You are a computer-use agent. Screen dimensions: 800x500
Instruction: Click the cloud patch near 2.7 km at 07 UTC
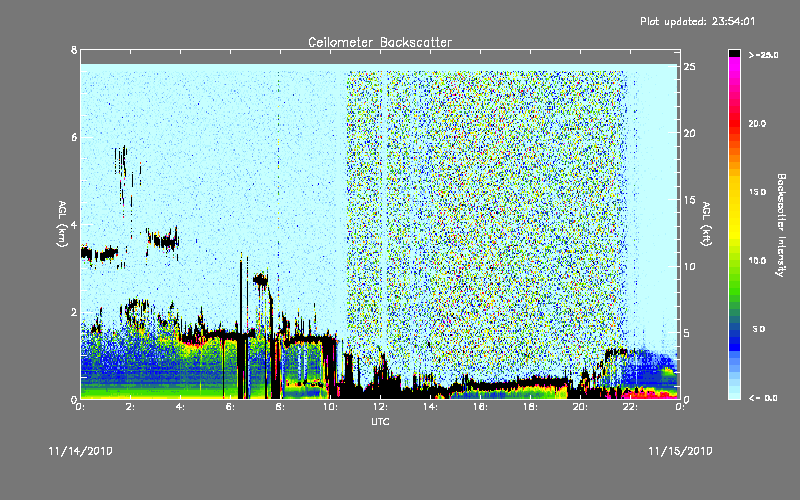click(260, 280)
